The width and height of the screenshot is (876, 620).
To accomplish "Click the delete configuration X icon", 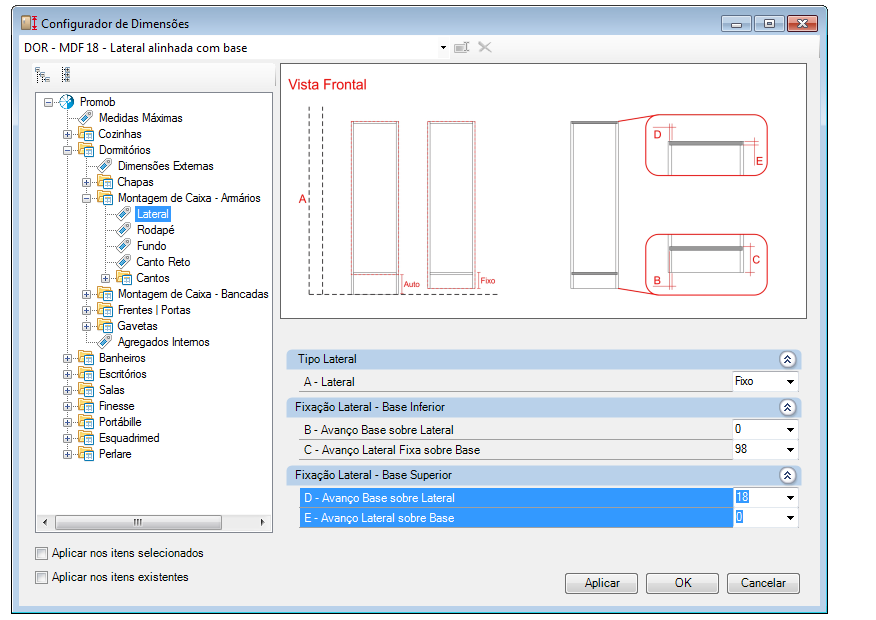I will (485, 47).
